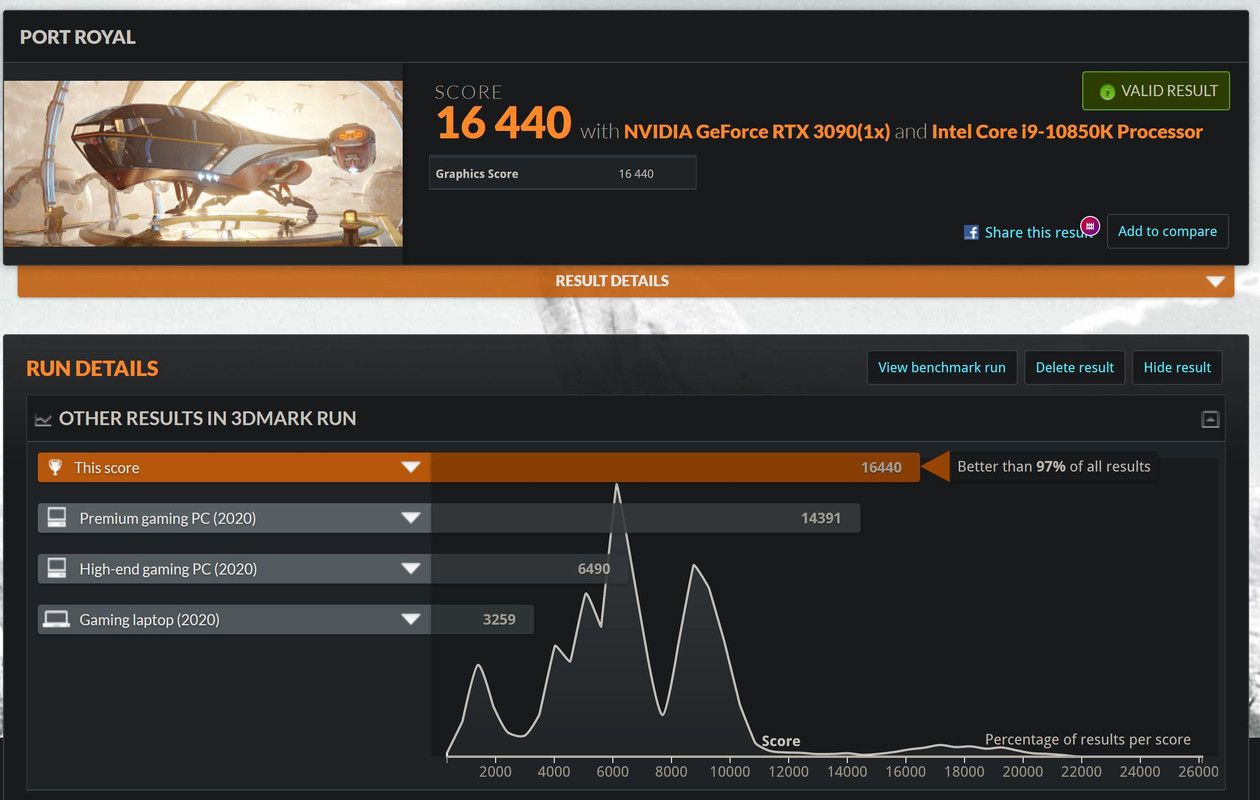This screenshot has height=800, width=1260.
Task: Click the High-end gaming PC 6490 value
Action: pos(594,569)
